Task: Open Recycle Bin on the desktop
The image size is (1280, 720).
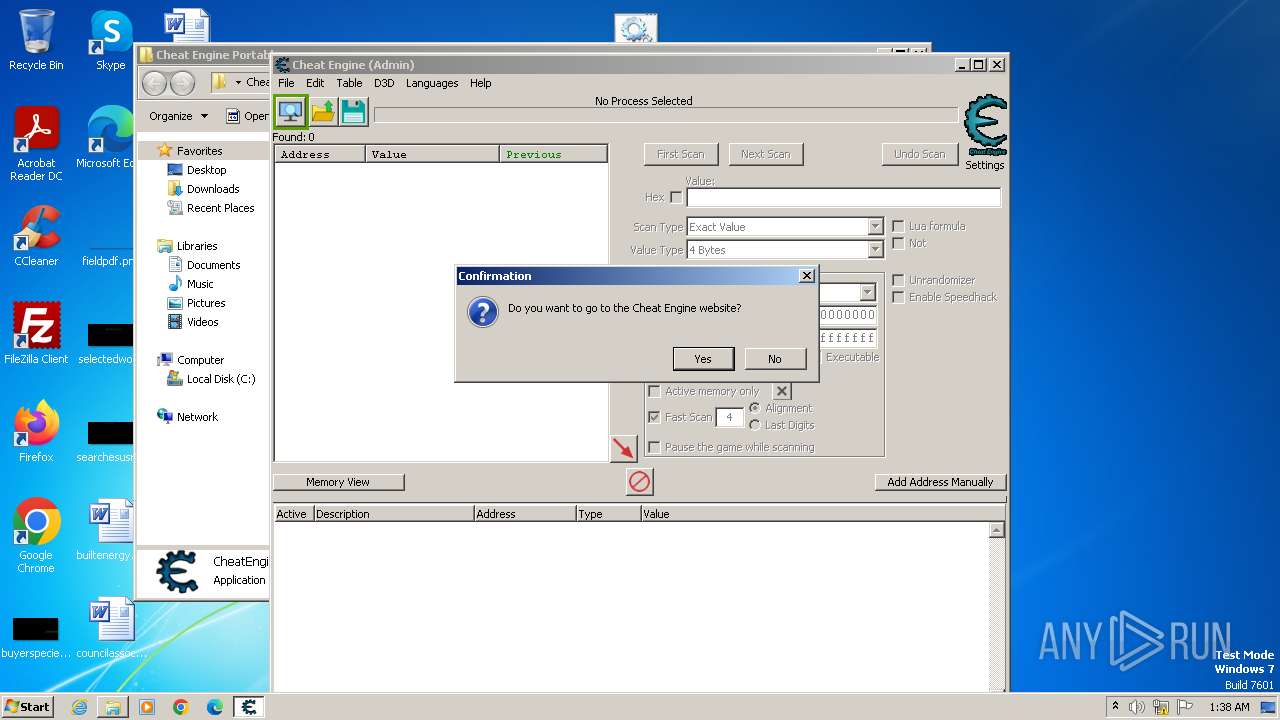Action: [x=36, y=40]
